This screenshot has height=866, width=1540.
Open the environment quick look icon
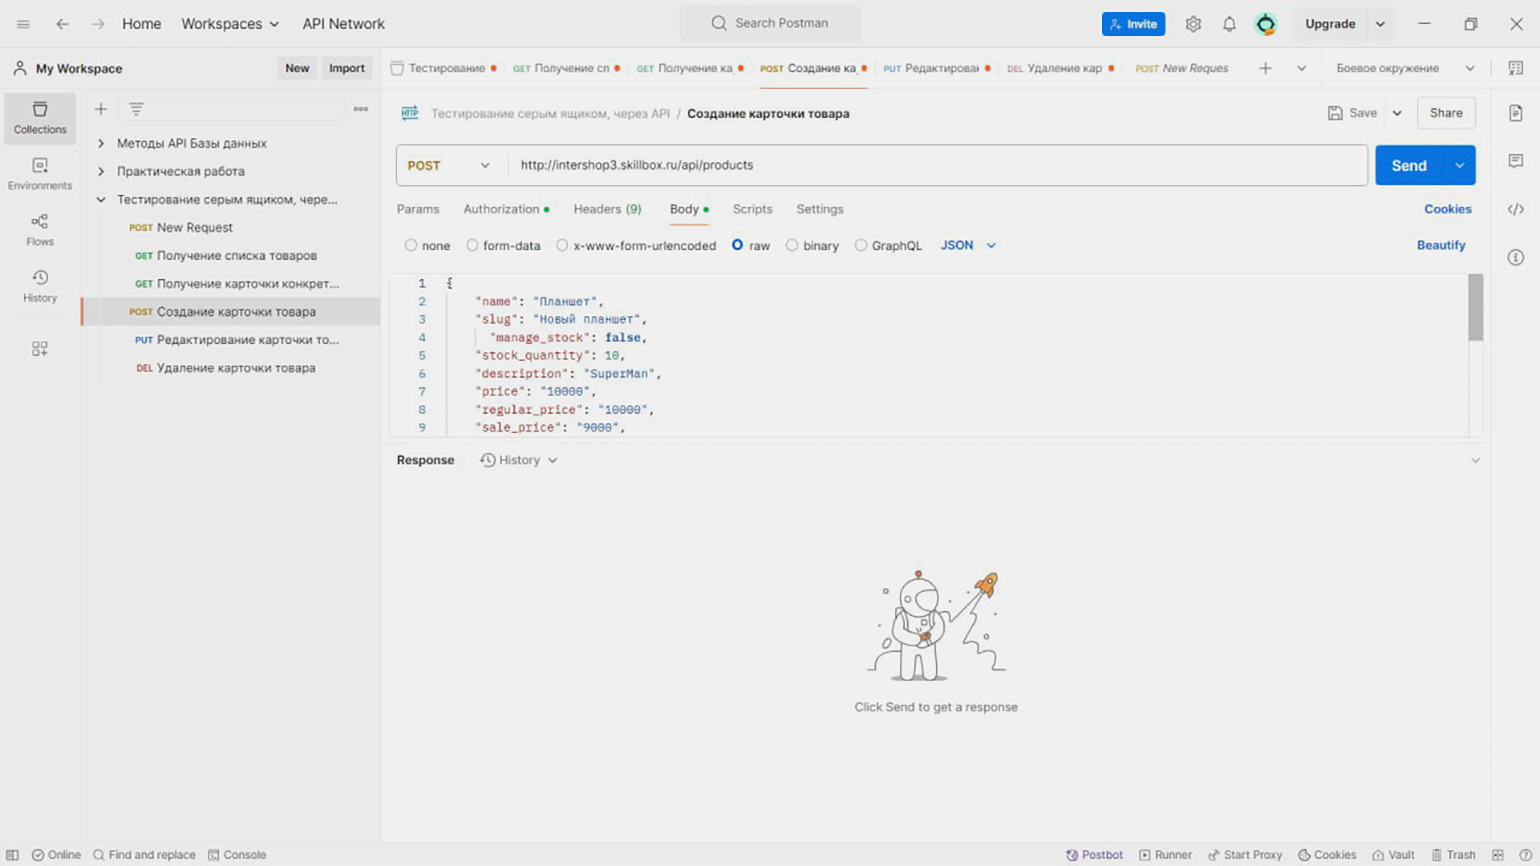1516,68
